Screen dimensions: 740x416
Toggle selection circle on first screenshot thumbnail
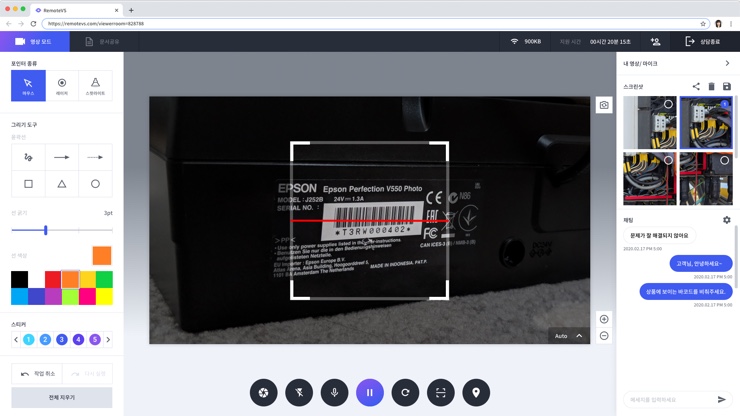pyautogui.click(x=668, y=104)
